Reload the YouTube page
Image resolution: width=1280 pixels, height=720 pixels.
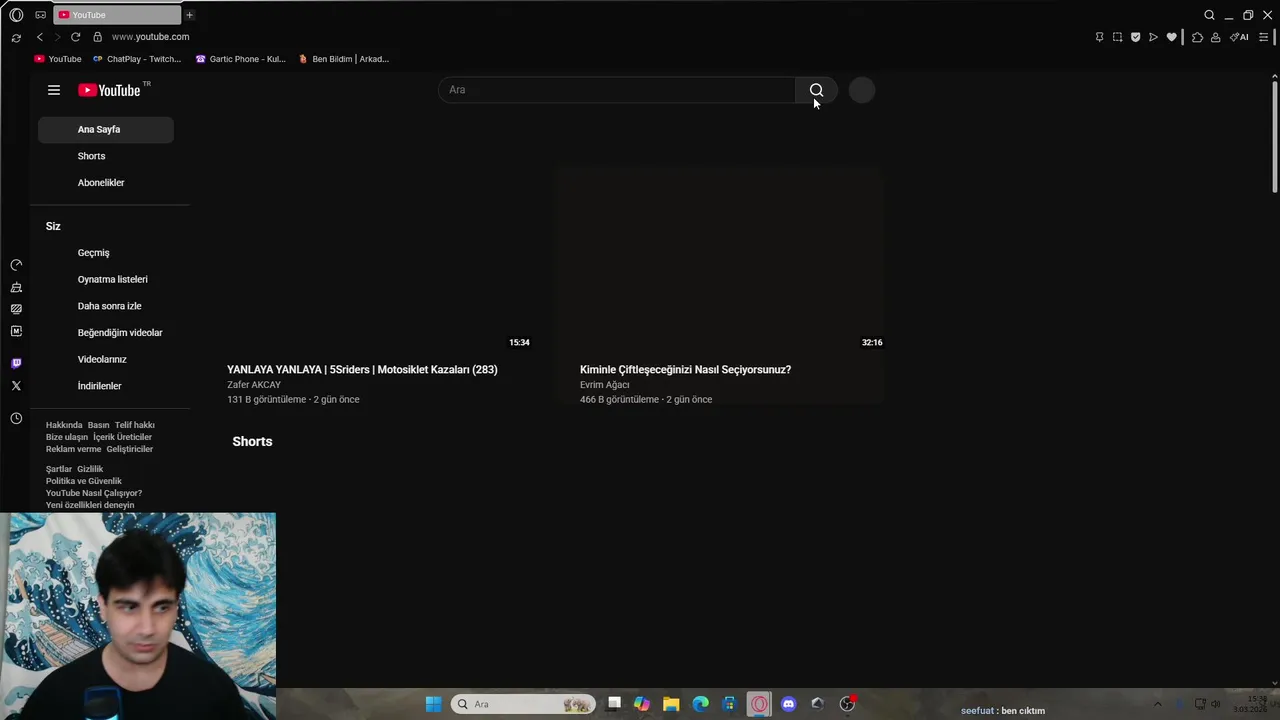pyautogui.click(x=75, y=37)
